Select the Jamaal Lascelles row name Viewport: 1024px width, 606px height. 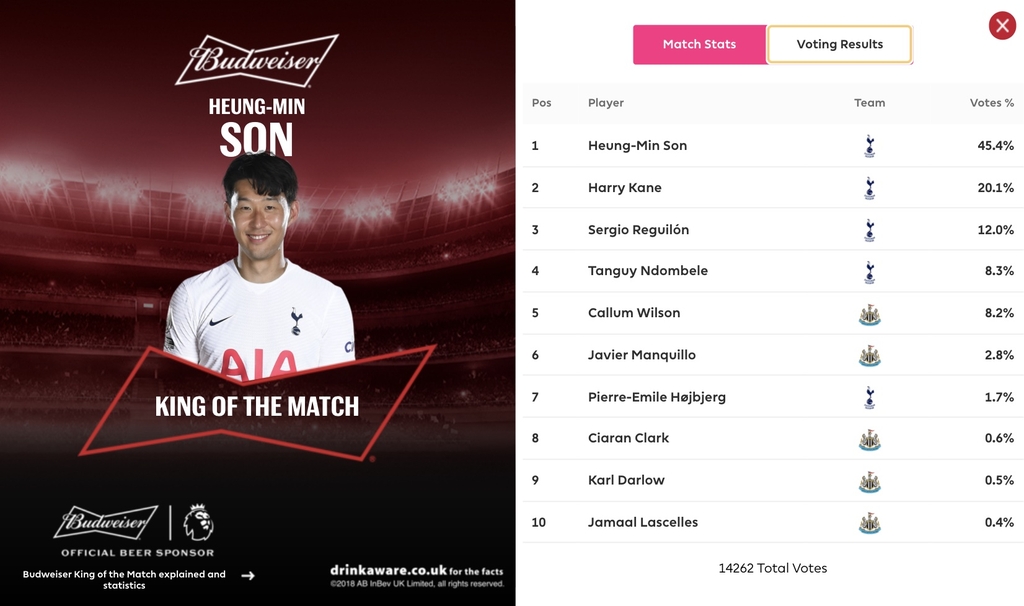643,522
